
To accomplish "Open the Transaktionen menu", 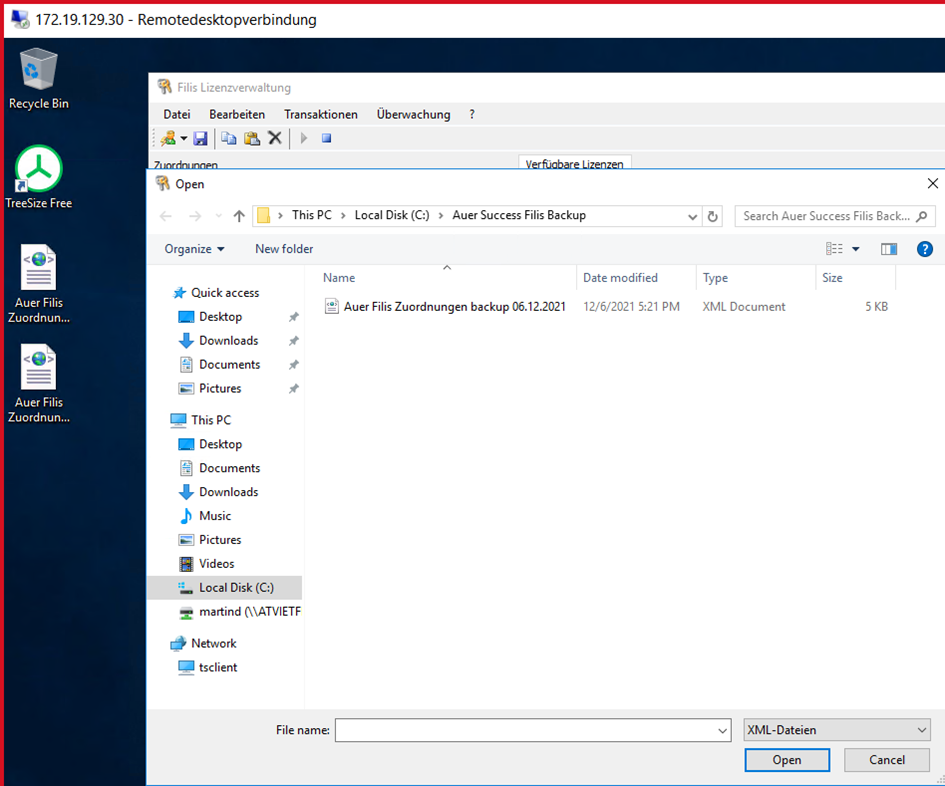I will [321, 114].
